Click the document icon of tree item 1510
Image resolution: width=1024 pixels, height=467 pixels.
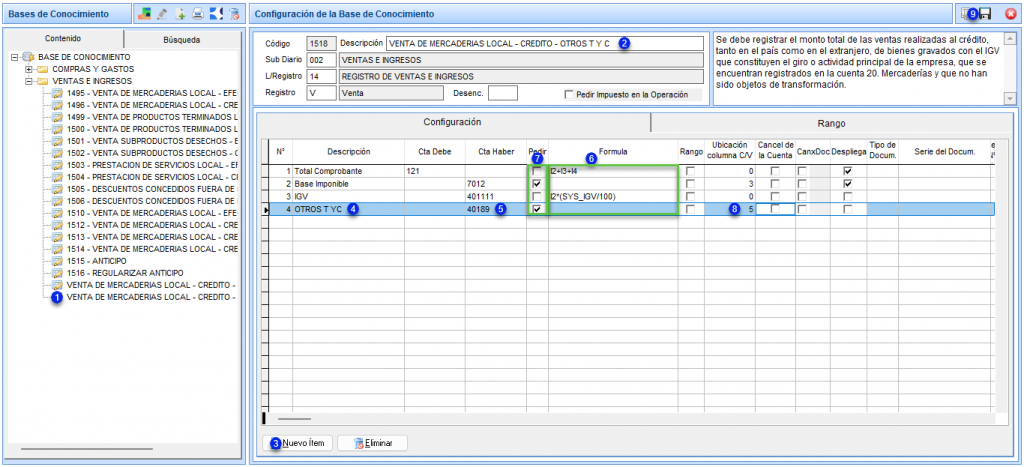point(57,213)
